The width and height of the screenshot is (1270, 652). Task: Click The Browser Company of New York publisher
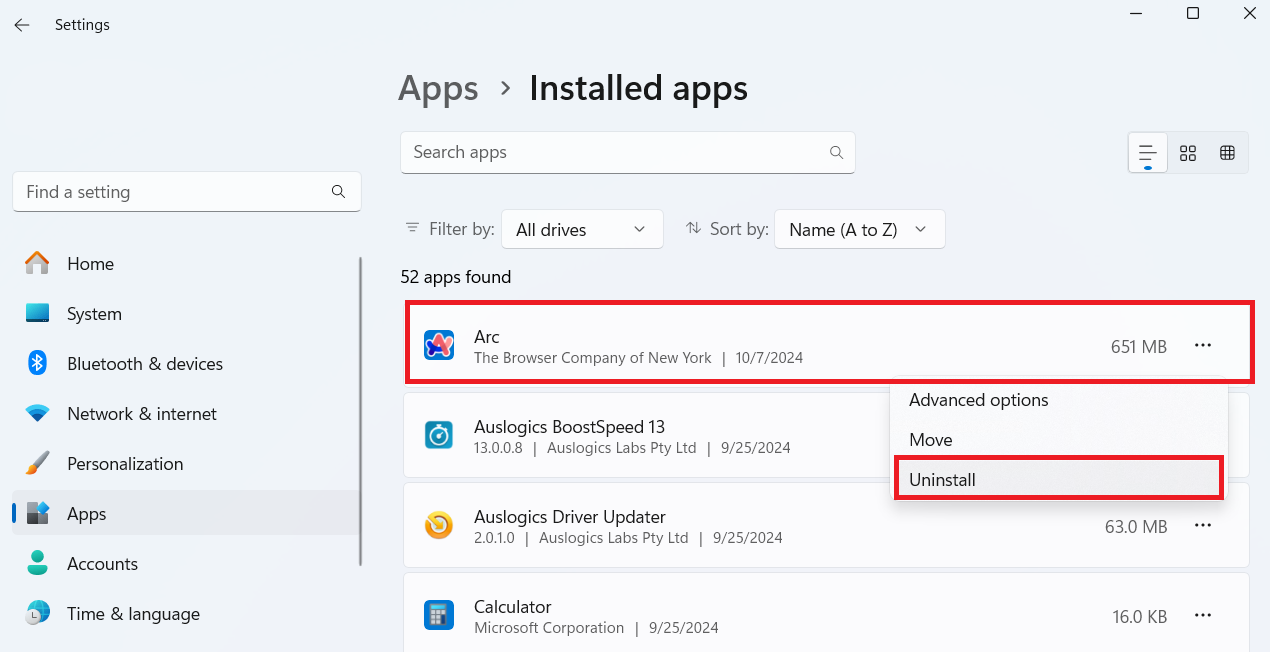pyautogui.click(x=593, y=358)
